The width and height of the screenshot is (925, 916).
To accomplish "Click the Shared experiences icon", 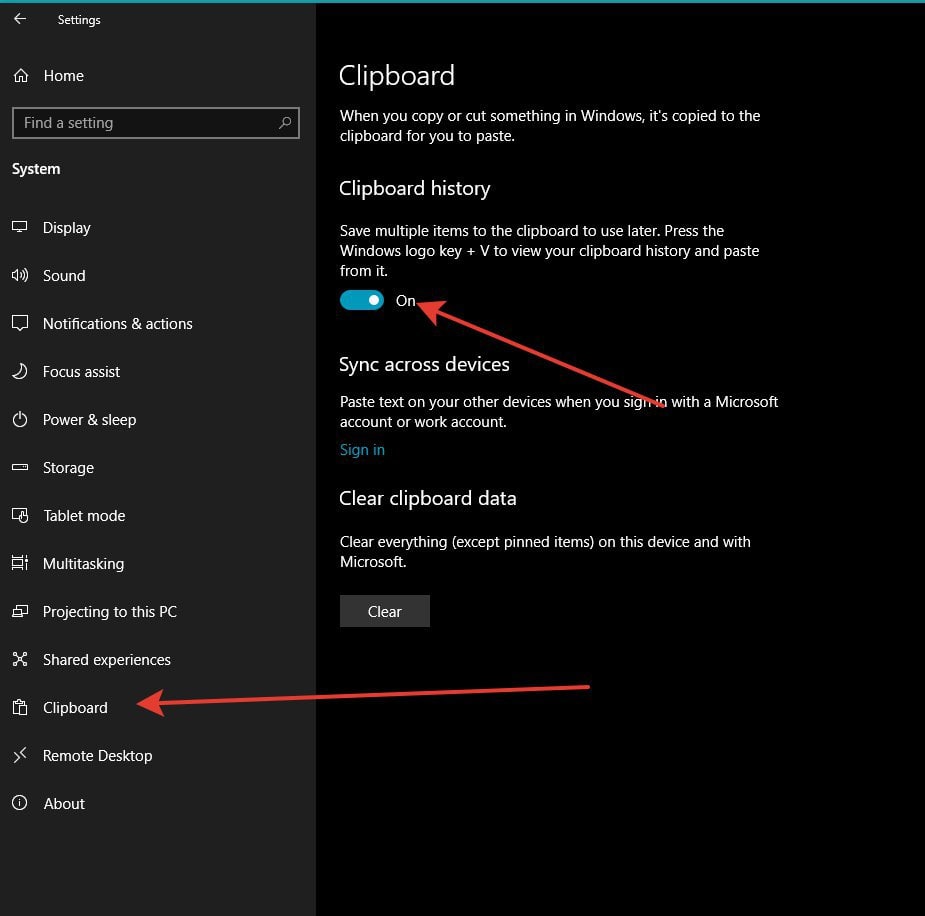I will (x=19, y=659).
